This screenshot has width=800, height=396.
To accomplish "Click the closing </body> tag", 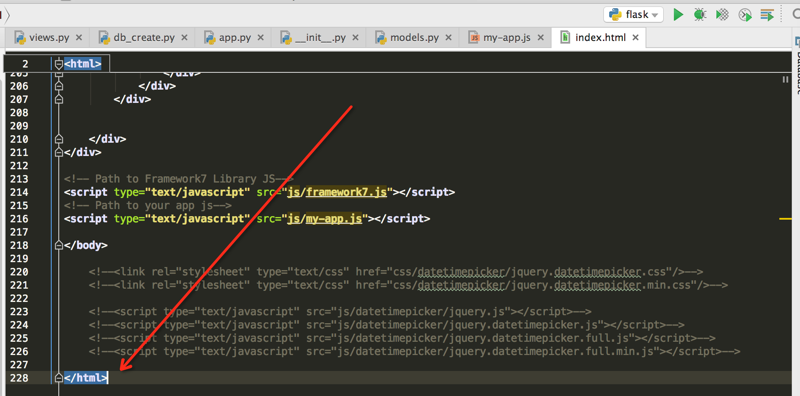I will click(x=86, y=245).
